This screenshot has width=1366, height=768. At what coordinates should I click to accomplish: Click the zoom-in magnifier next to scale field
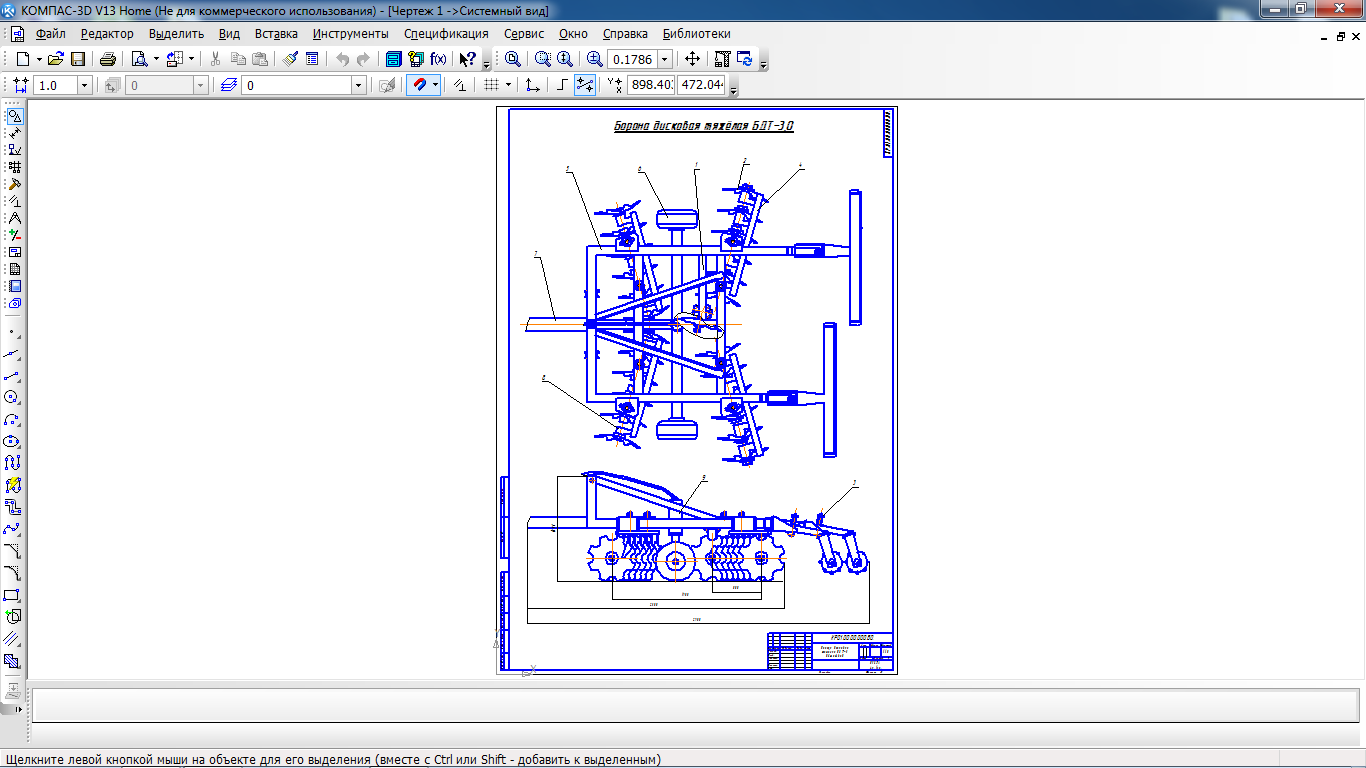[595, 59]
